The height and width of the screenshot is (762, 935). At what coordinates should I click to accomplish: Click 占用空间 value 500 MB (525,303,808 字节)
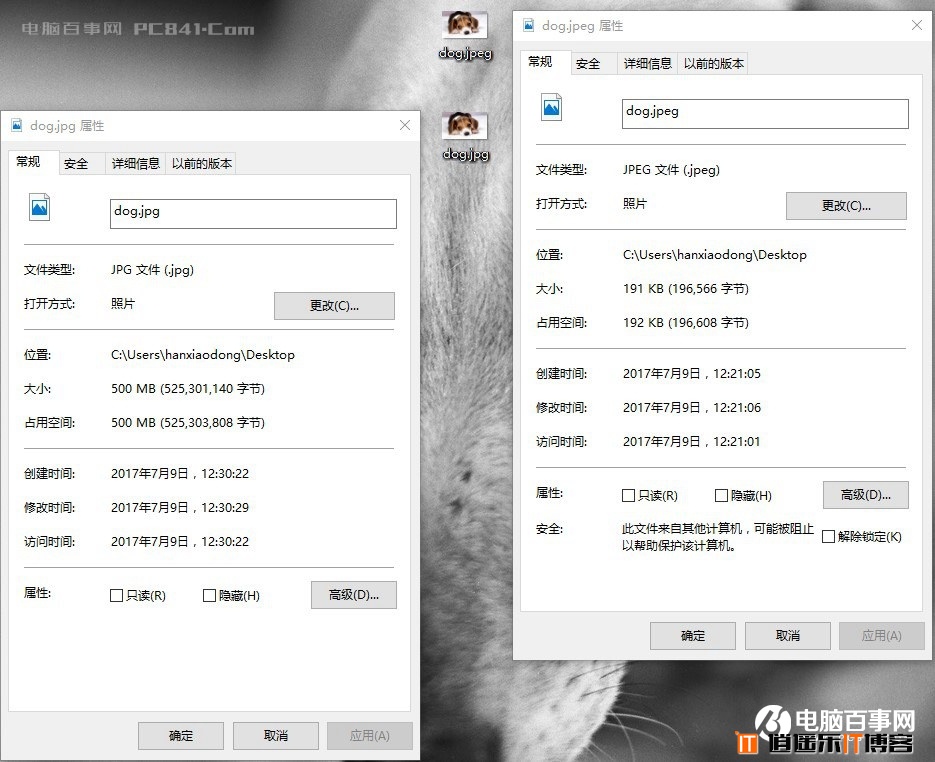pos(188,423)
